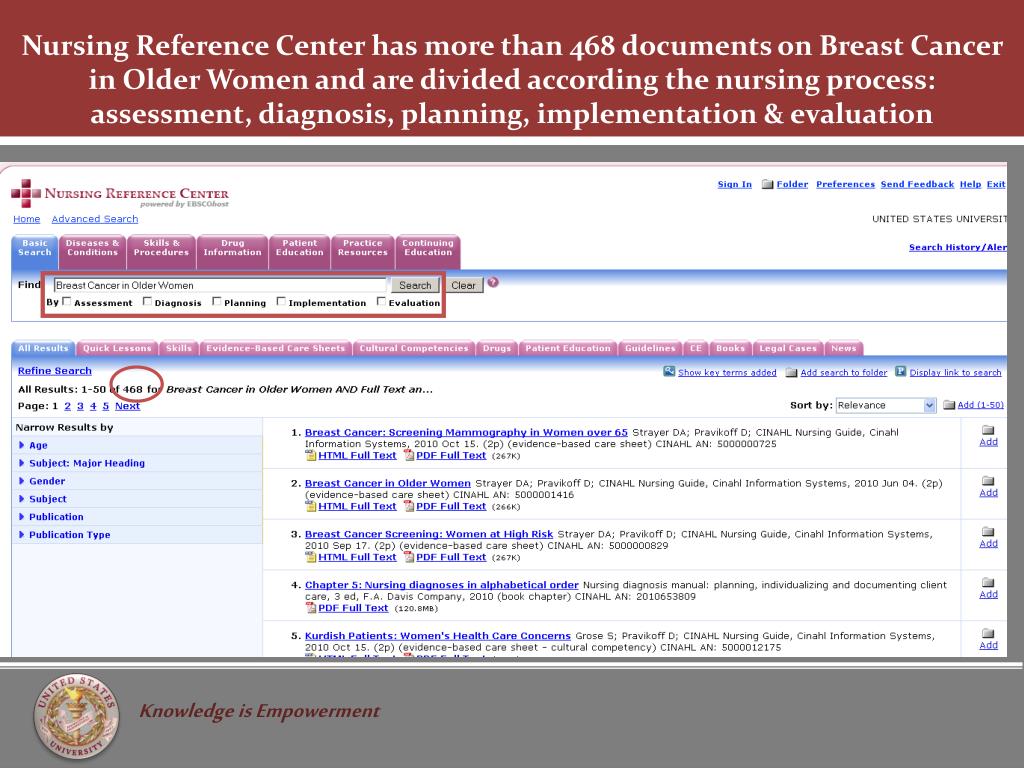Check the Planning checkbox
The height and width of the screenshot is (768, 1024).
click(x=217, y=301)
